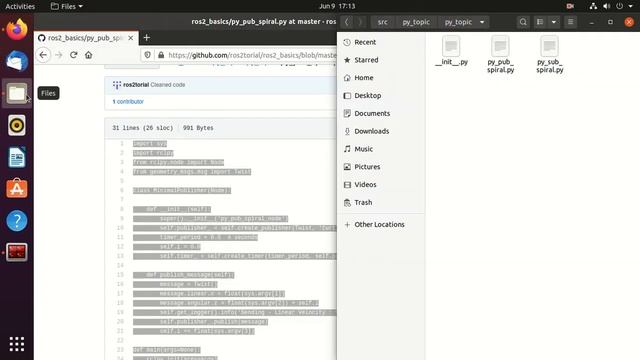Open Documents in the Files sidebar
640x360 pixels.
(x=381, y=113)
